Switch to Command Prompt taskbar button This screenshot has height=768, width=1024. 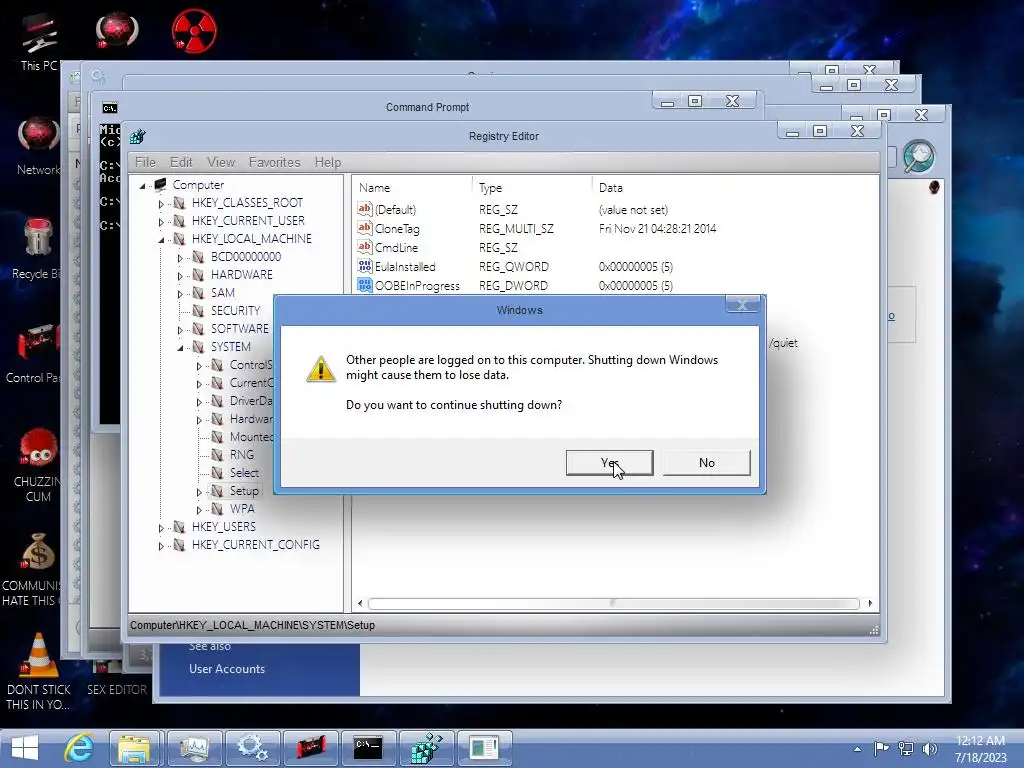368,748
